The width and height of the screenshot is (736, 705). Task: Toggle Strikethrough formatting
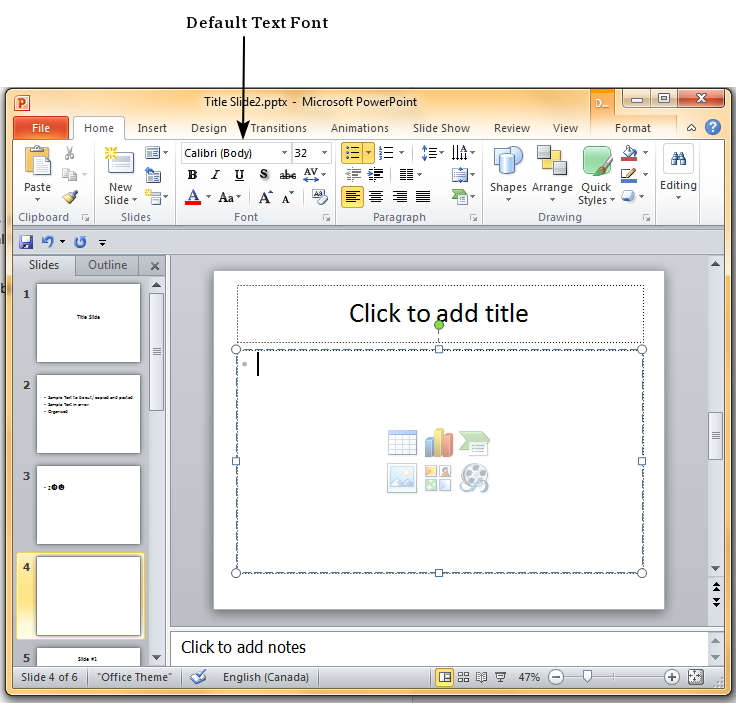(288, 175)
